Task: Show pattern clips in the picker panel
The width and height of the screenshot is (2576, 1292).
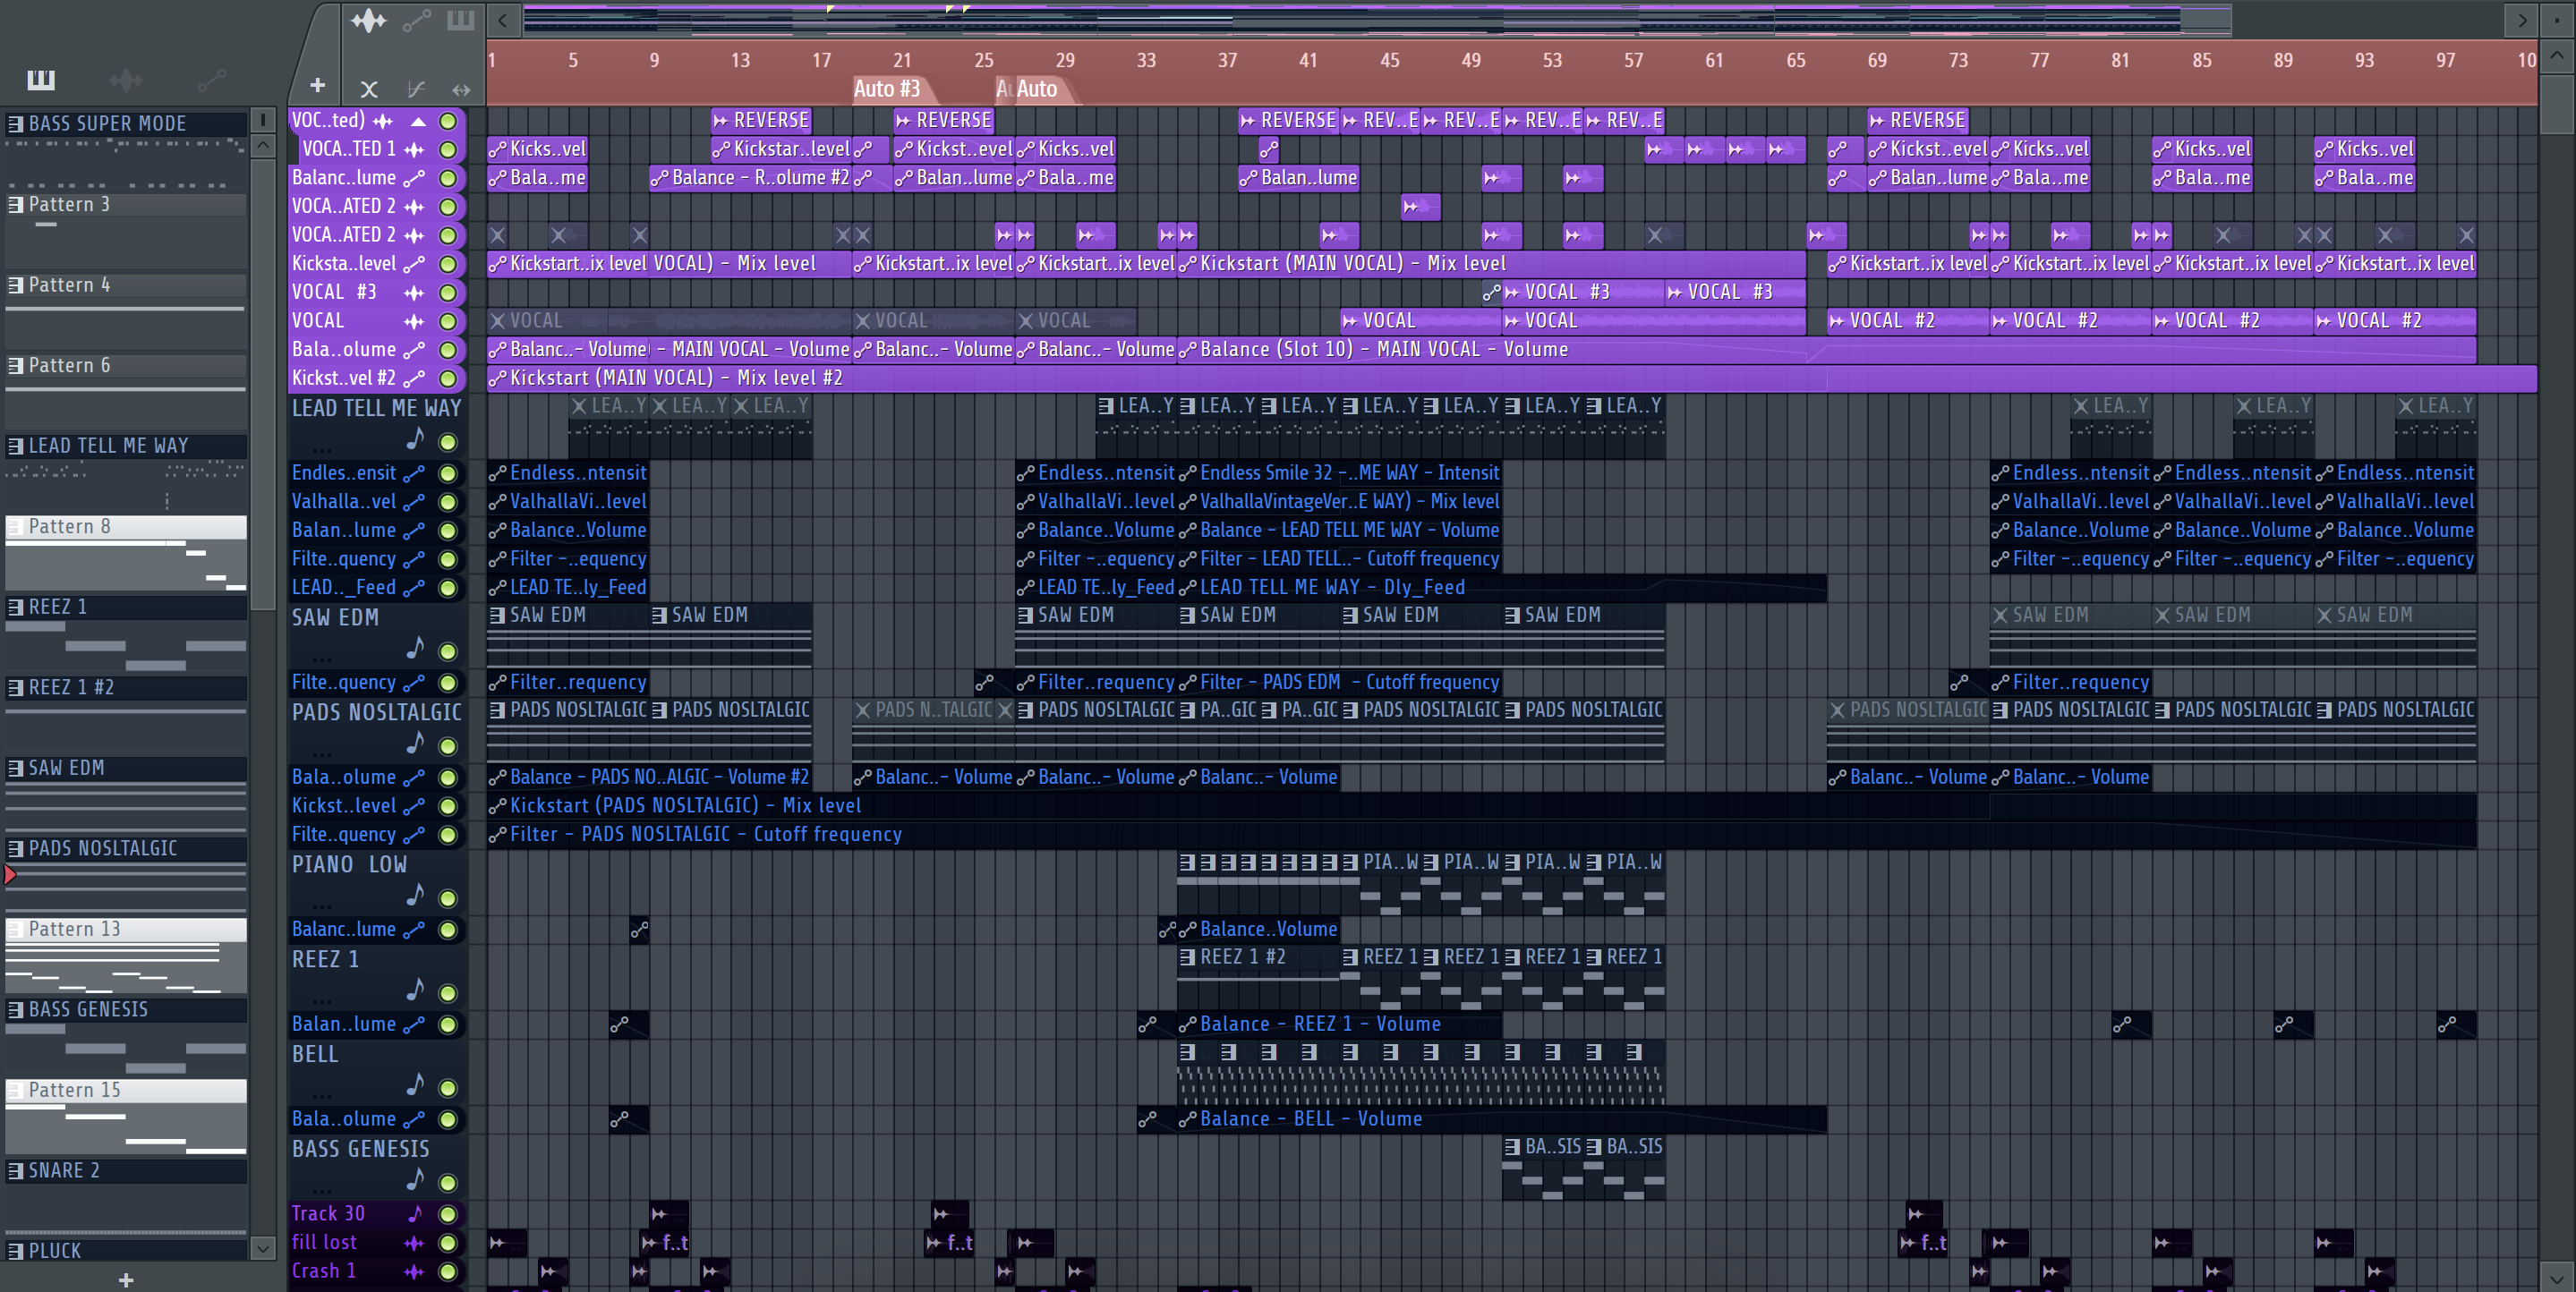Action: point(41,79)
